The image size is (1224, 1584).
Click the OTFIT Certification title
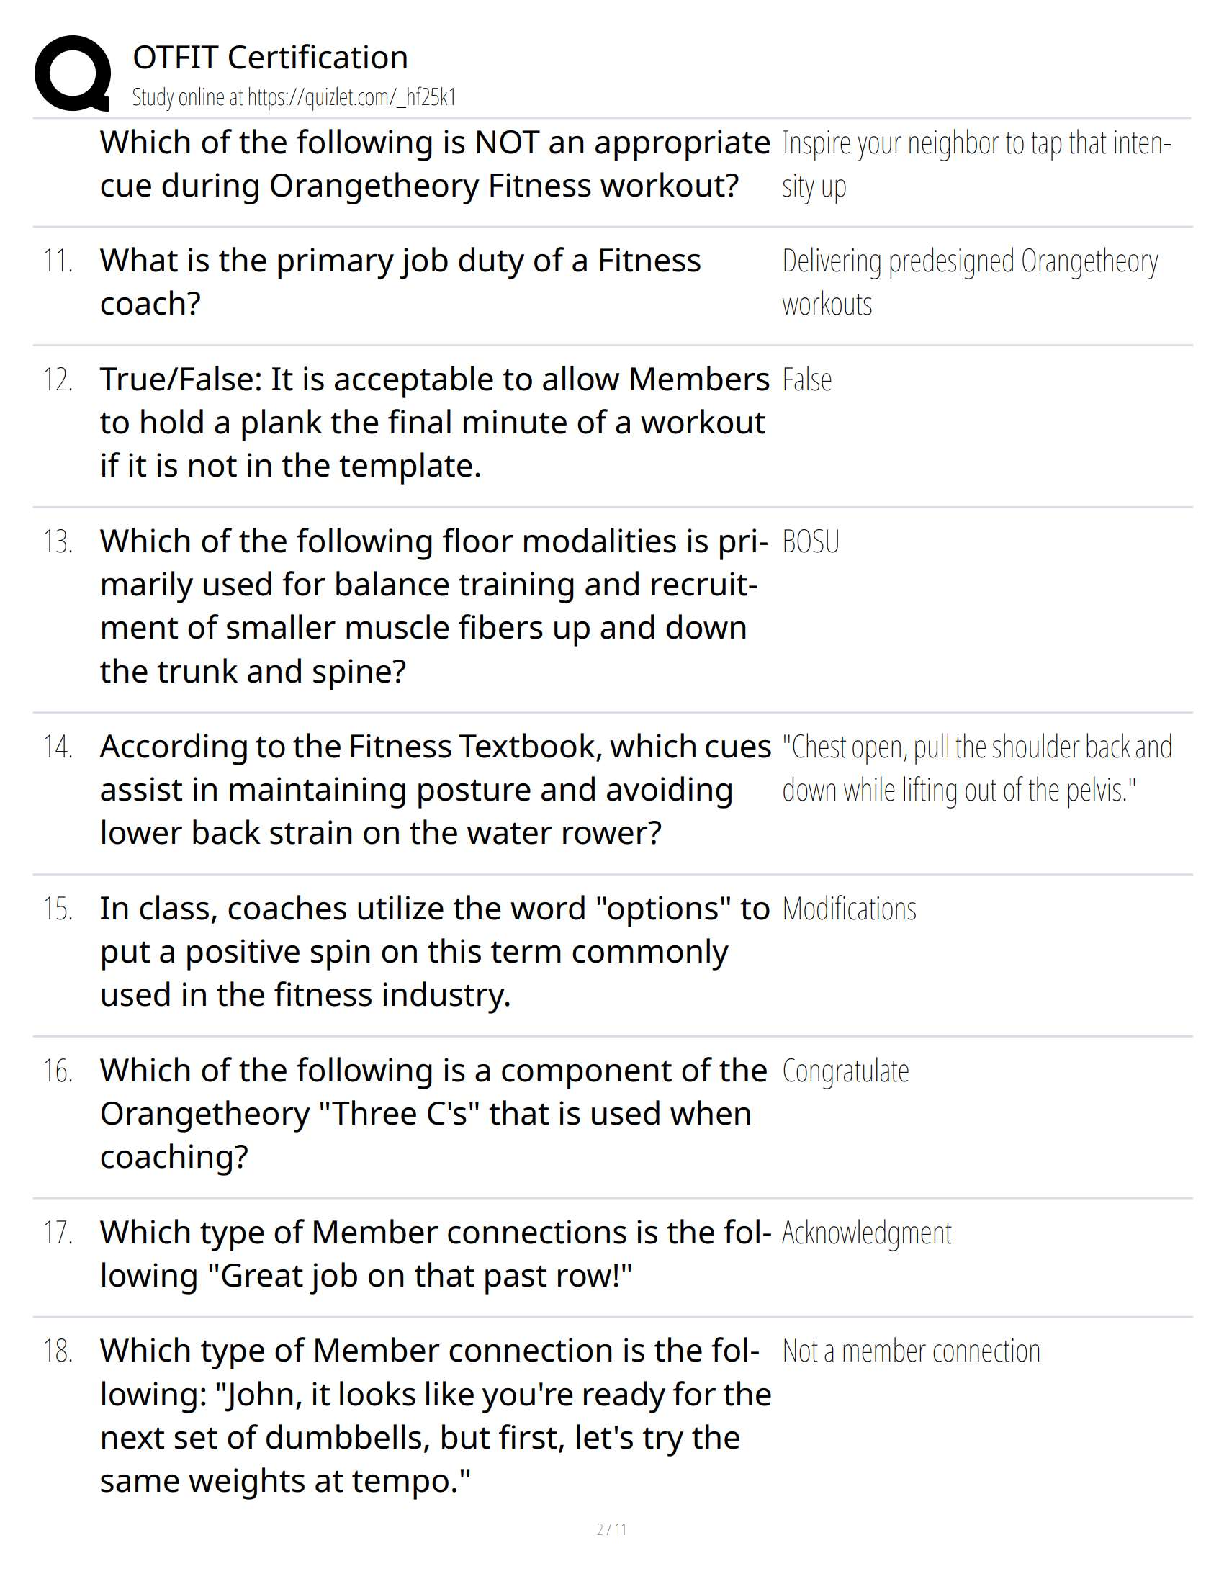[x=270, y=57]
